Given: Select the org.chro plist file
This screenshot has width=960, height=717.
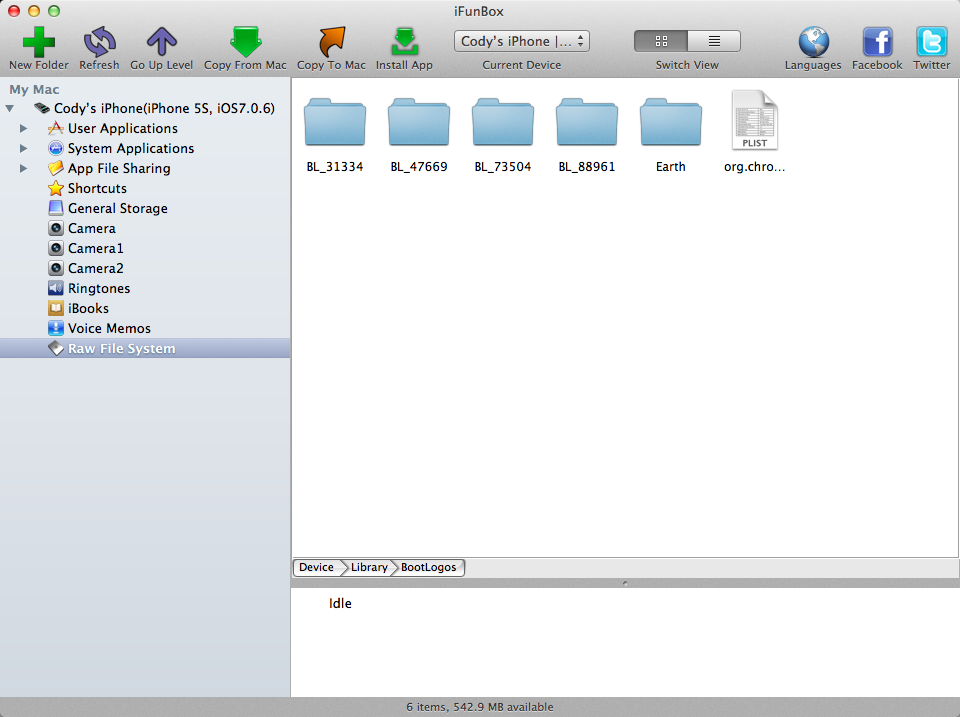Looking at the screenshot, I should pyautogui.click(x=754, y=121).
